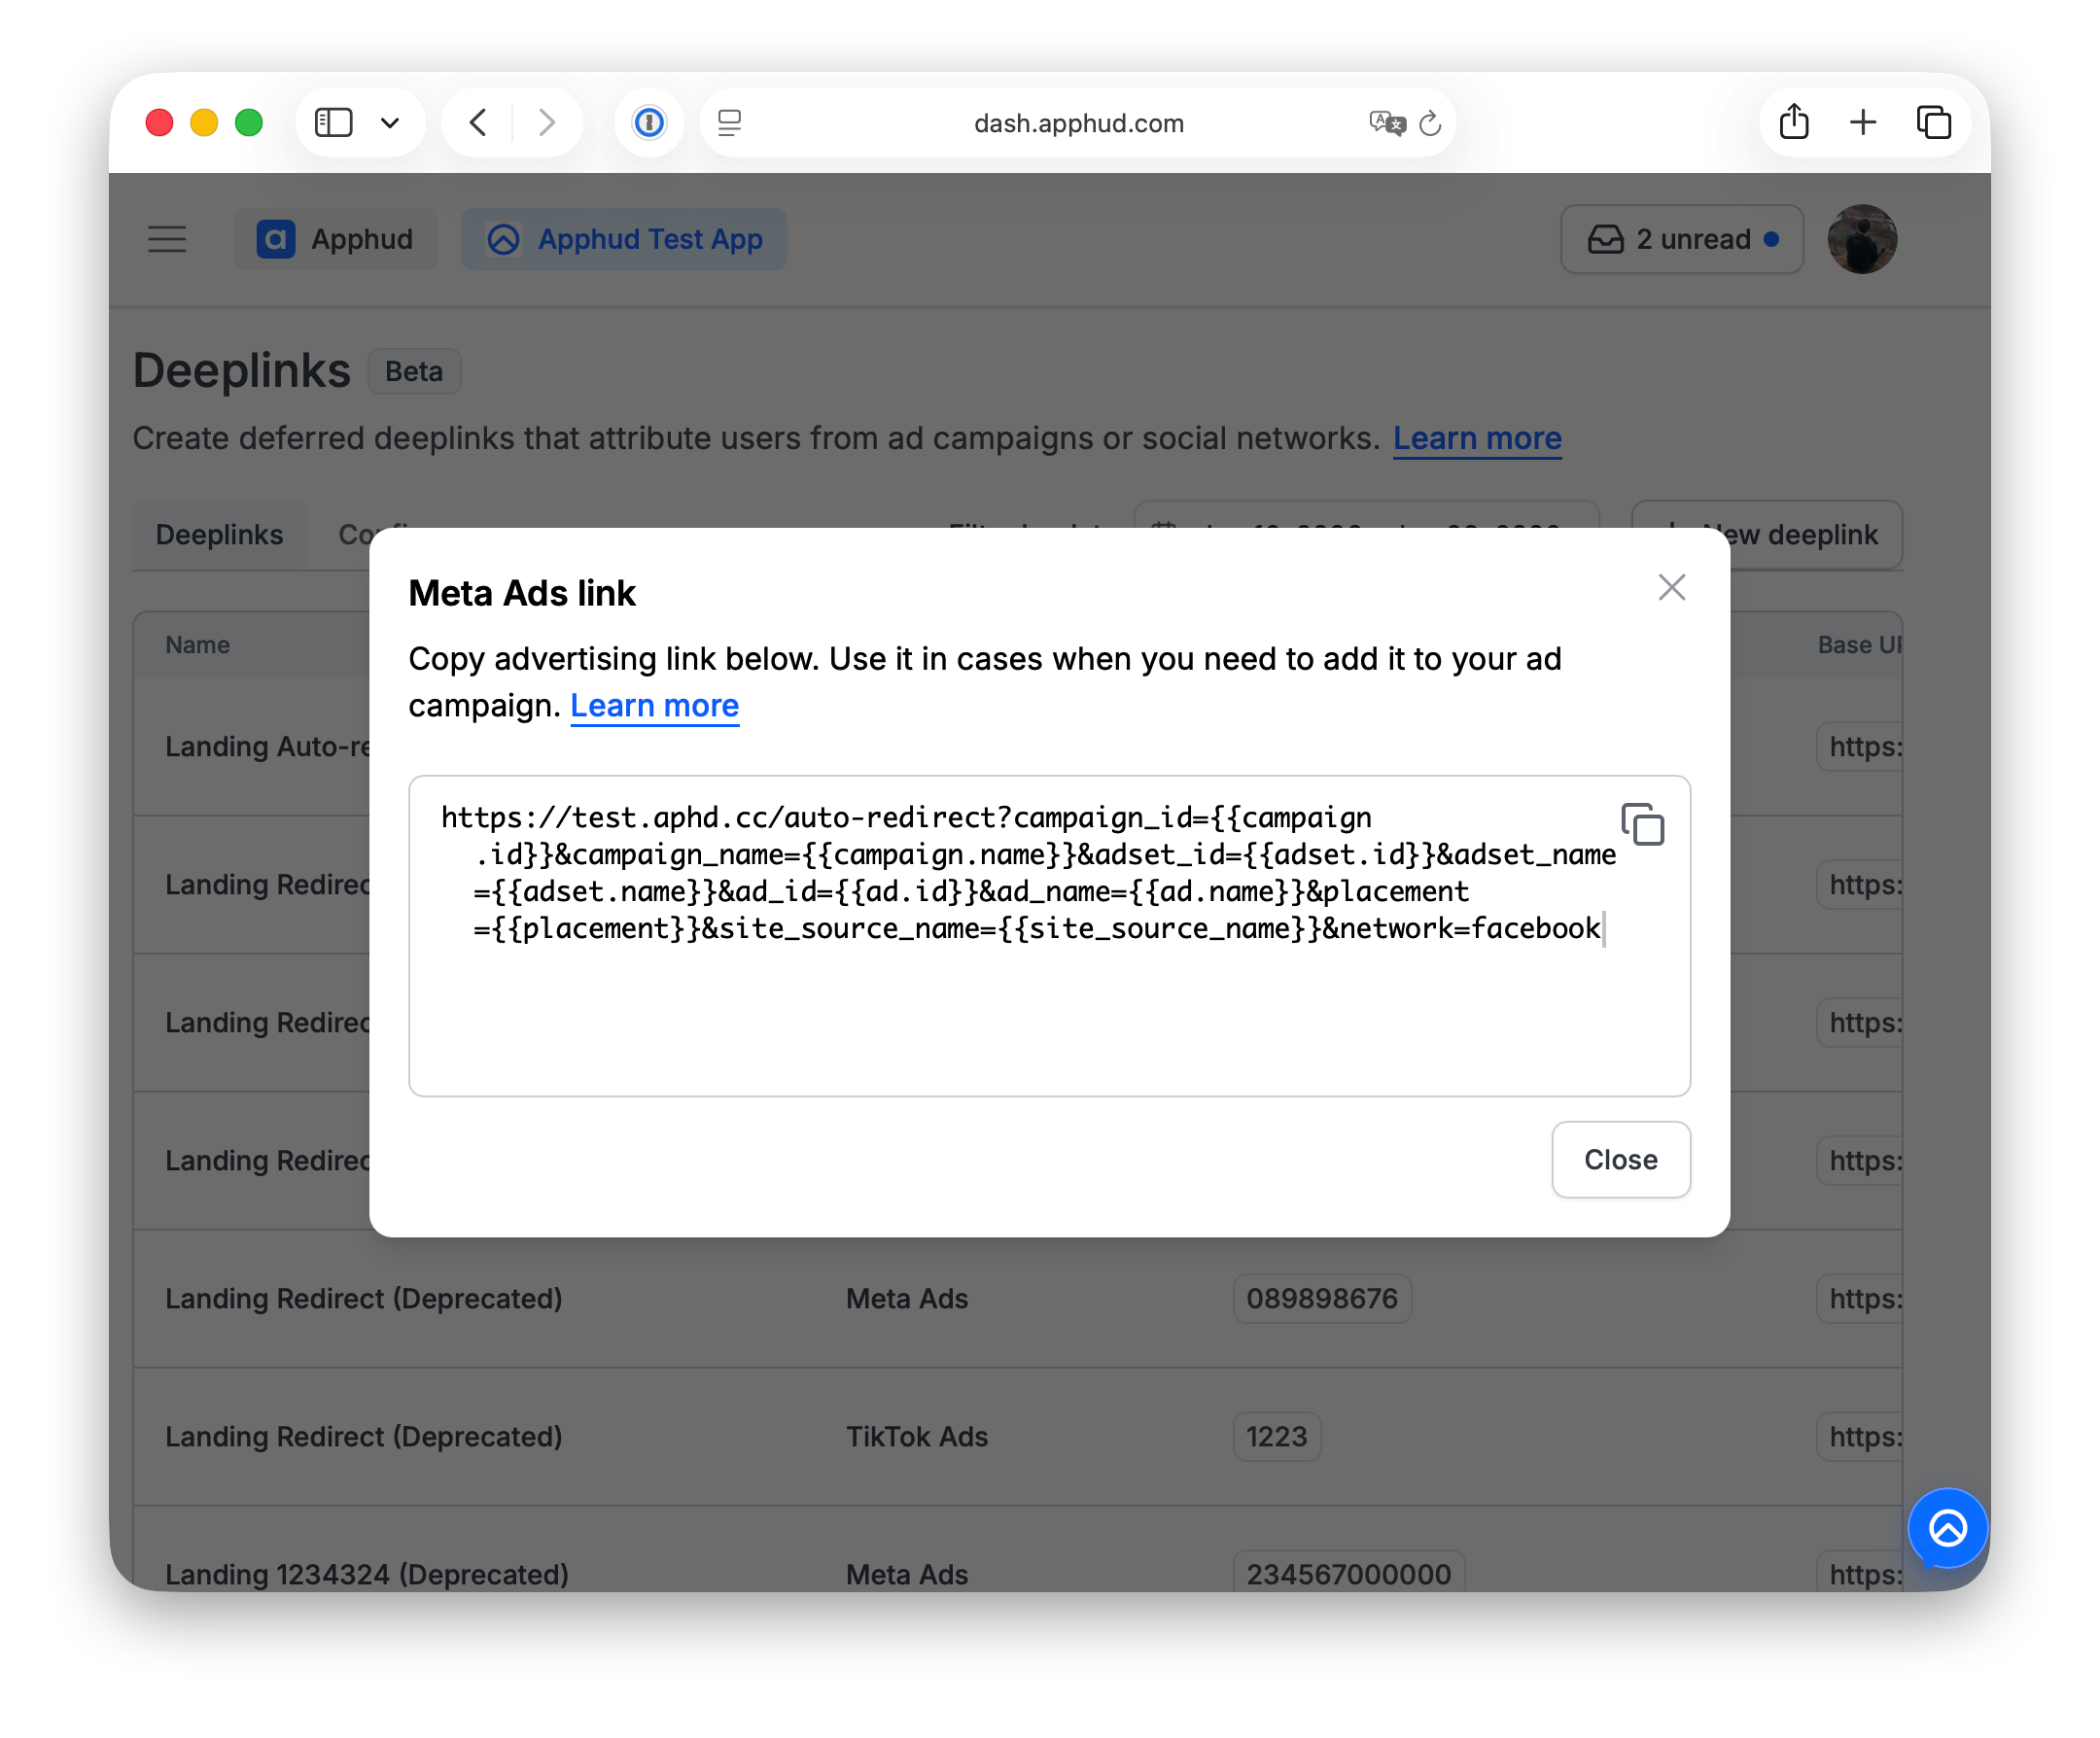Copy the Meta Ads link to clipboard
Screen dimensions: 2100x1738
tap(1642, 824)
